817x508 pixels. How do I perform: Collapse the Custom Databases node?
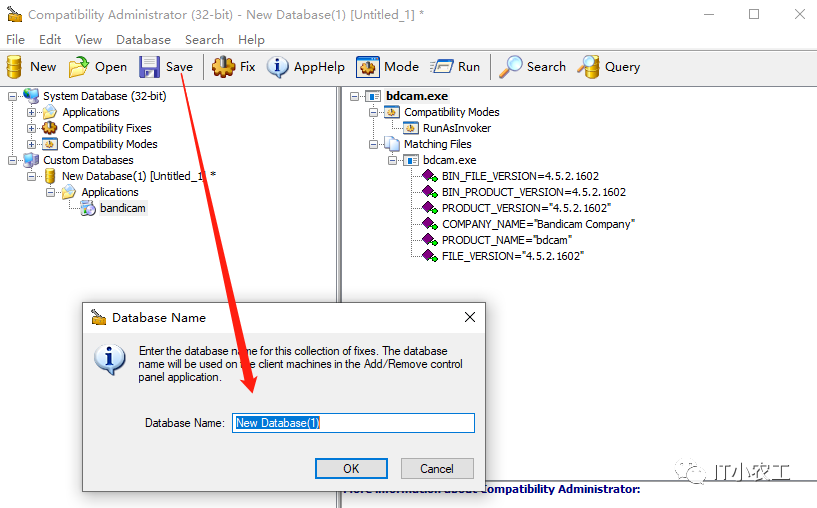(x=13, y=160)
